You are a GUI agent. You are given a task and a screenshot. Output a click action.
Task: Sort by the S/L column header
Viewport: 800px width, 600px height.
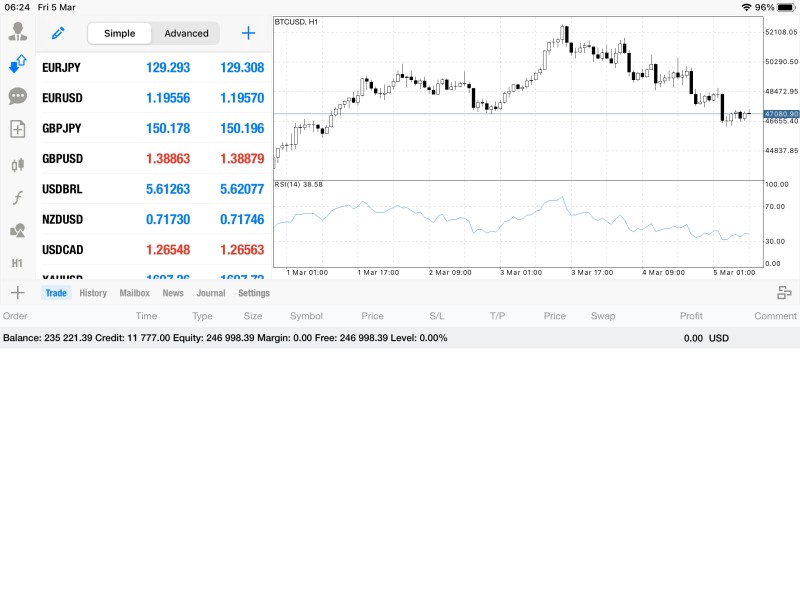tap(437, 316)
